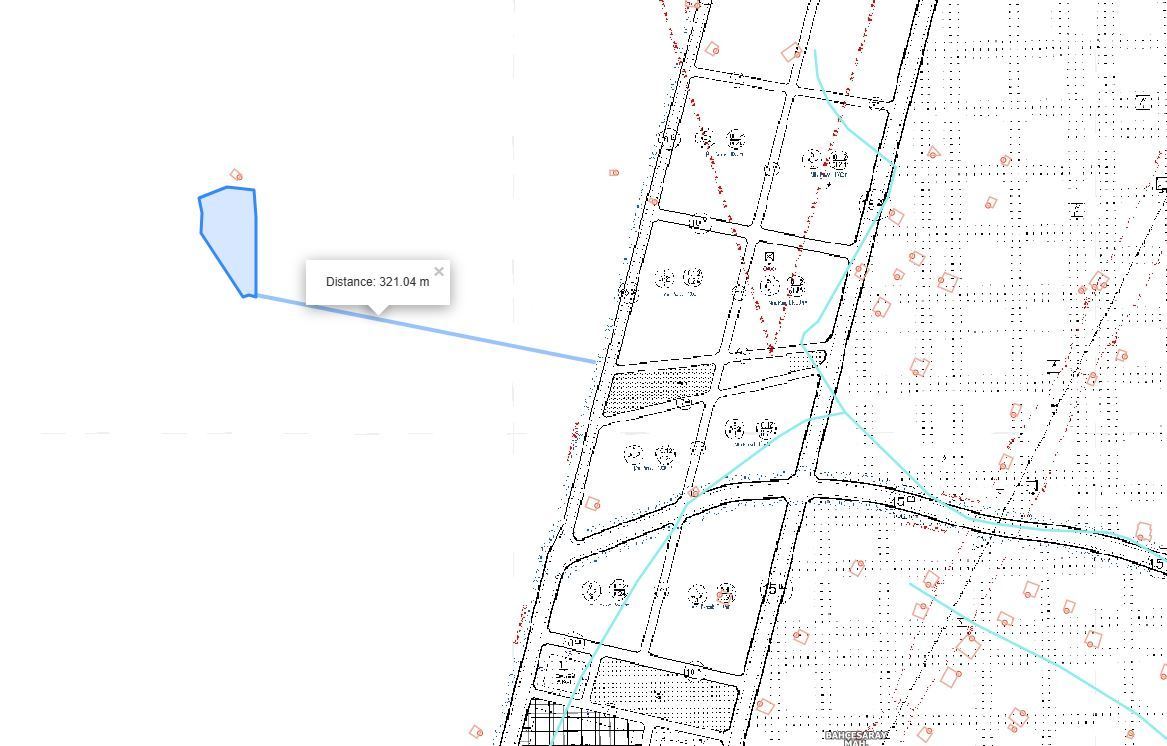Click the boxed X symbol inside the city block

(x=770, y=257)
